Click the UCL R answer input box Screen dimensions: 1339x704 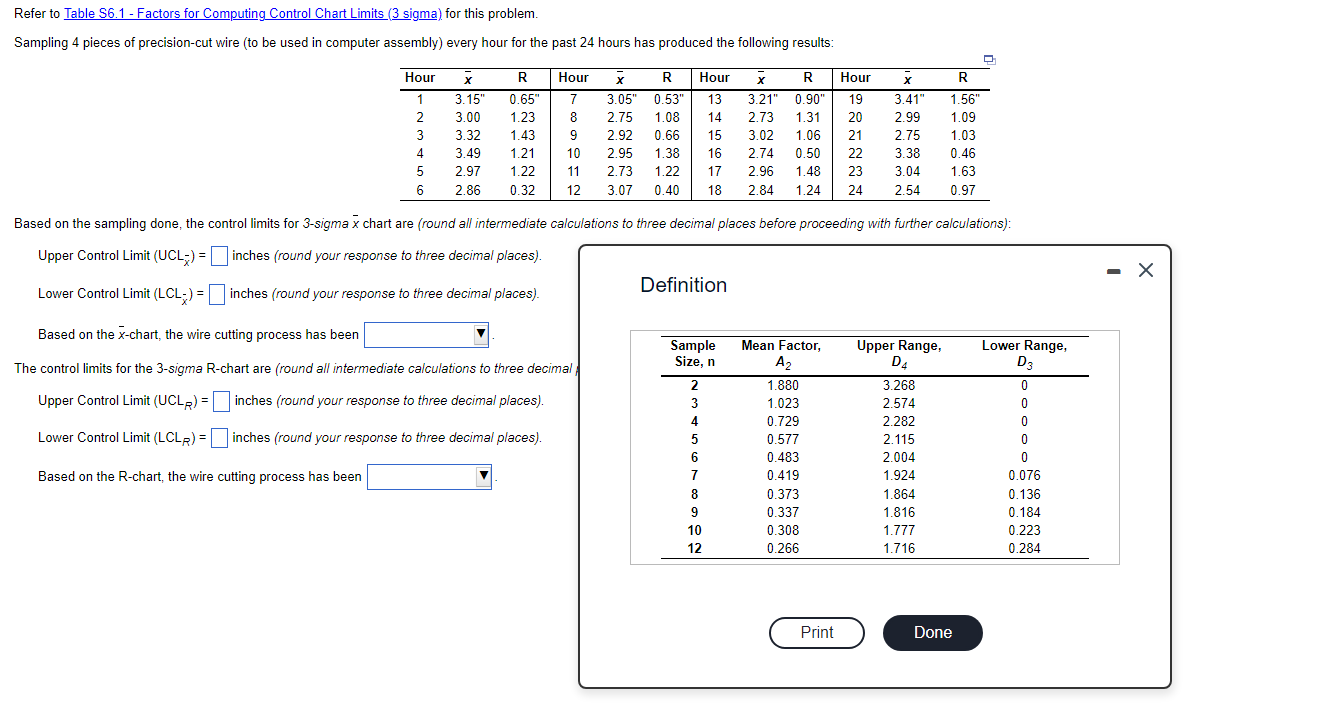click(219, 401)
